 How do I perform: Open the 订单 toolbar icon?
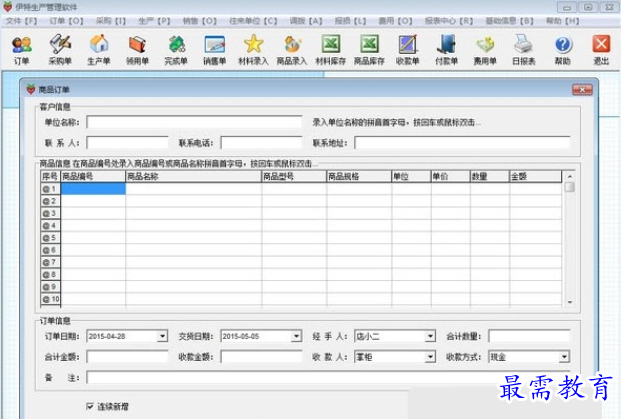[21, 50]
